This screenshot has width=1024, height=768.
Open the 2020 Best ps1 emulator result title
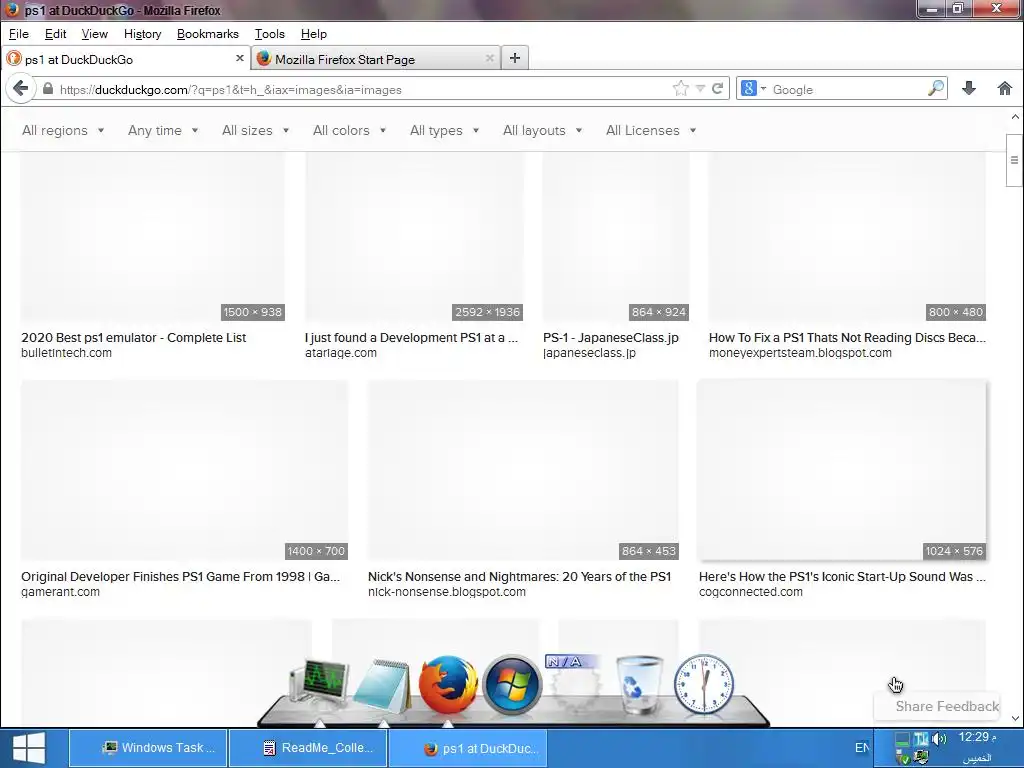[x=133, y=338]
